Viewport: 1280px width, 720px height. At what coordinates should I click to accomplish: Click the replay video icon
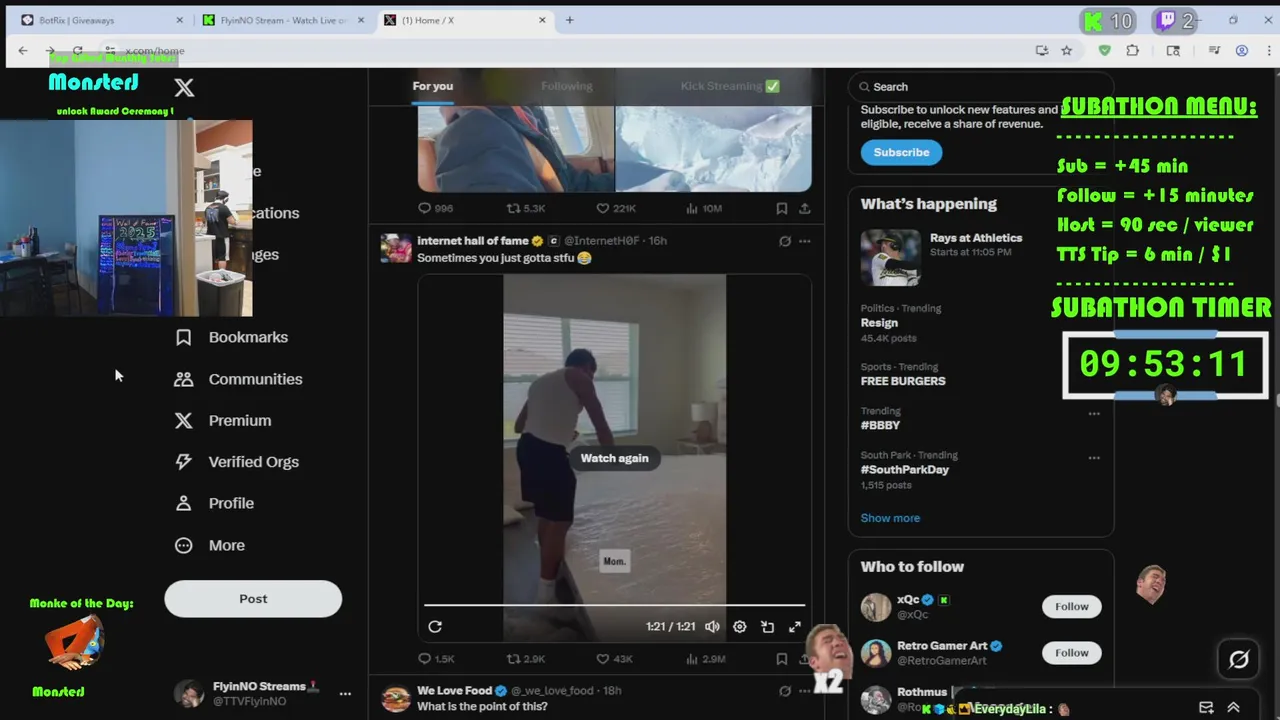point(435,627)
